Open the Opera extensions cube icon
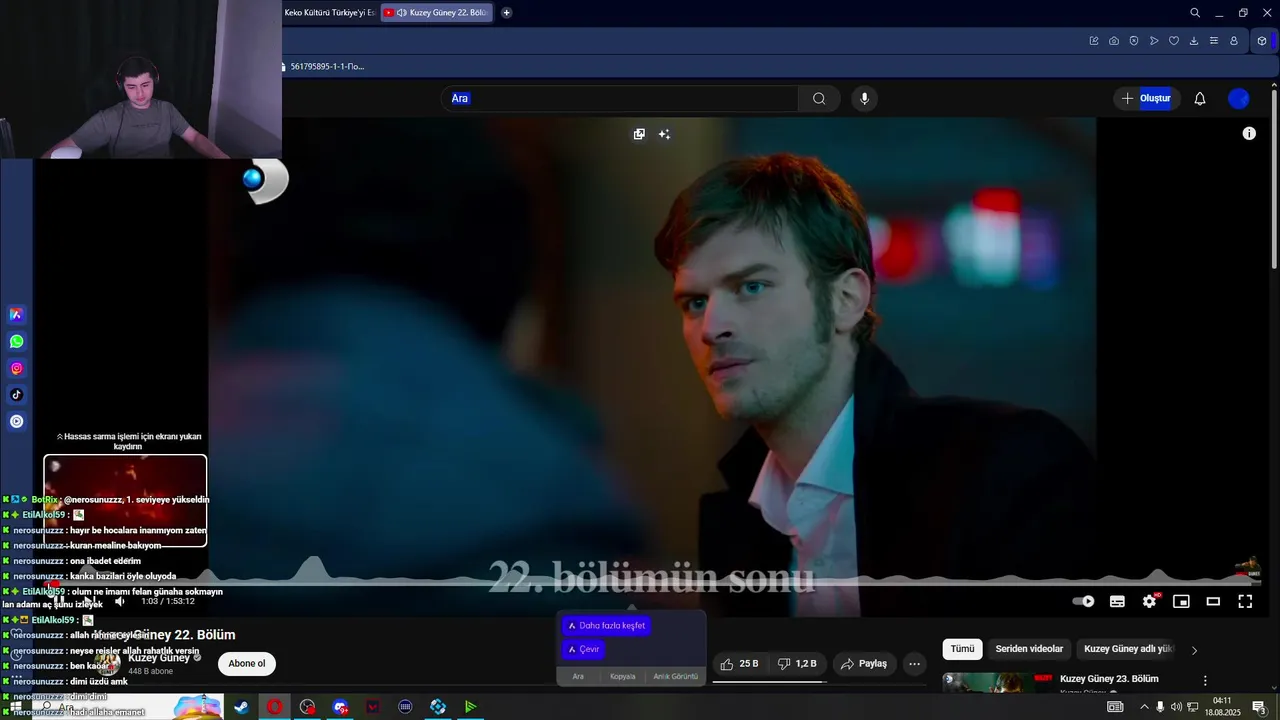1280x720 pixels. click(x=1262, y=41)
